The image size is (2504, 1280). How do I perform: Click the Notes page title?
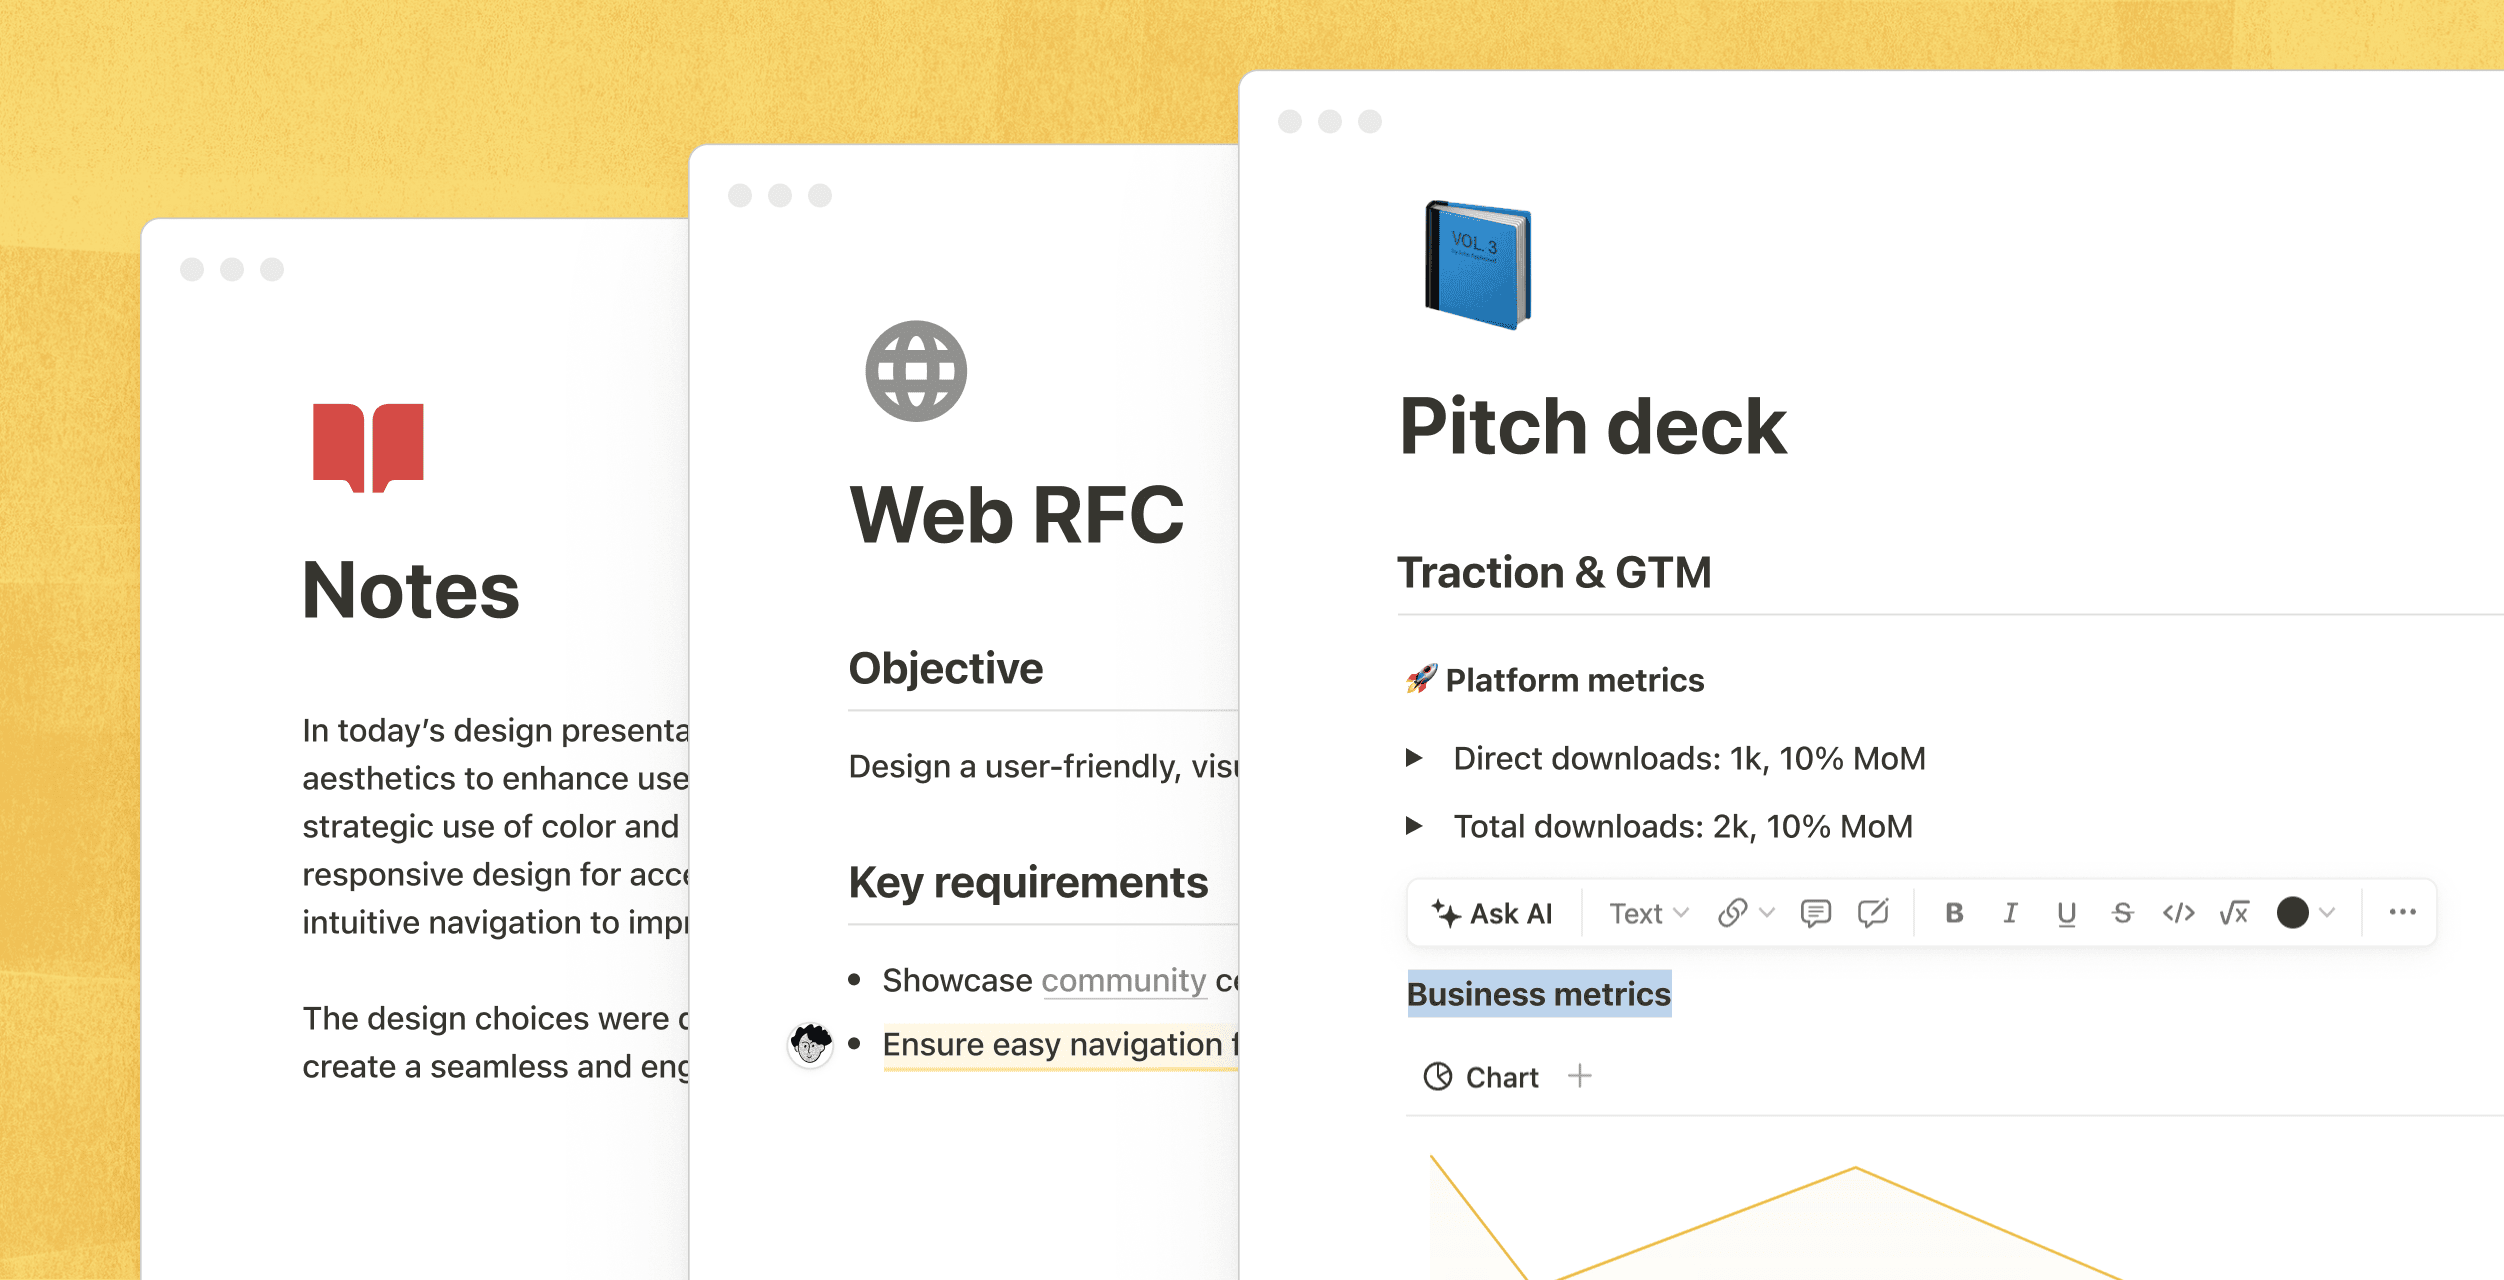click(411, 591)
